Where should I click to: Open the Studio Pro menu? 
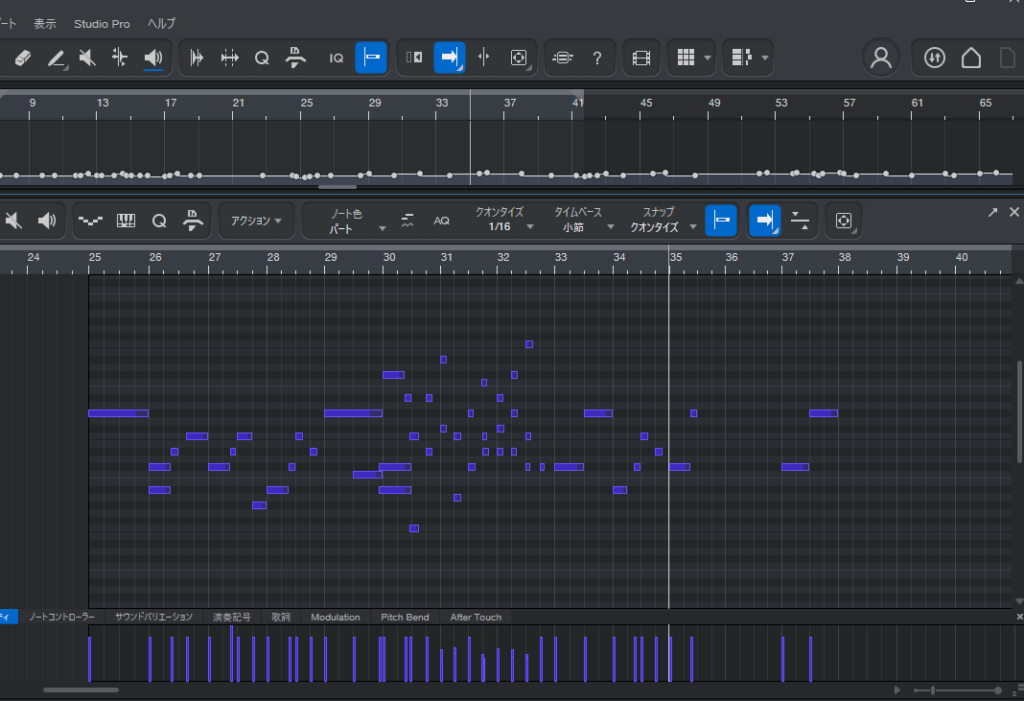click(101, 23)
